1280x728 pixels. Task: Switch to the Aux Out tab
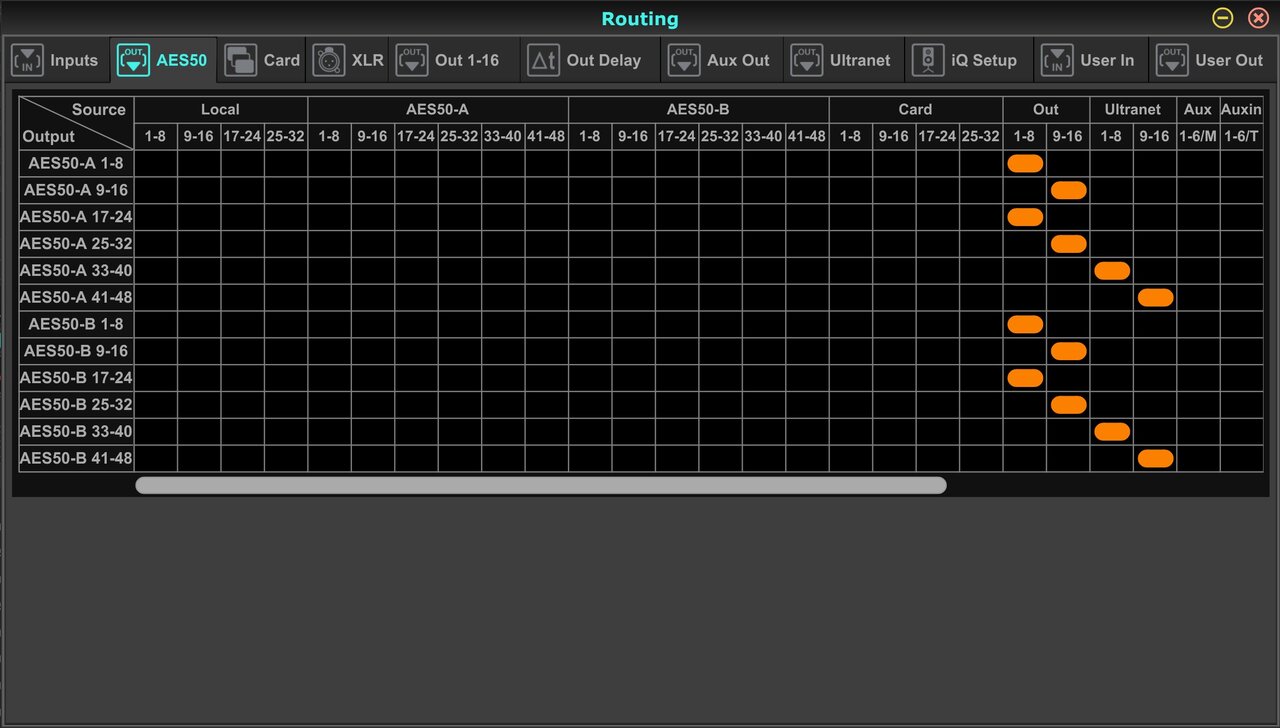[723, 60]
